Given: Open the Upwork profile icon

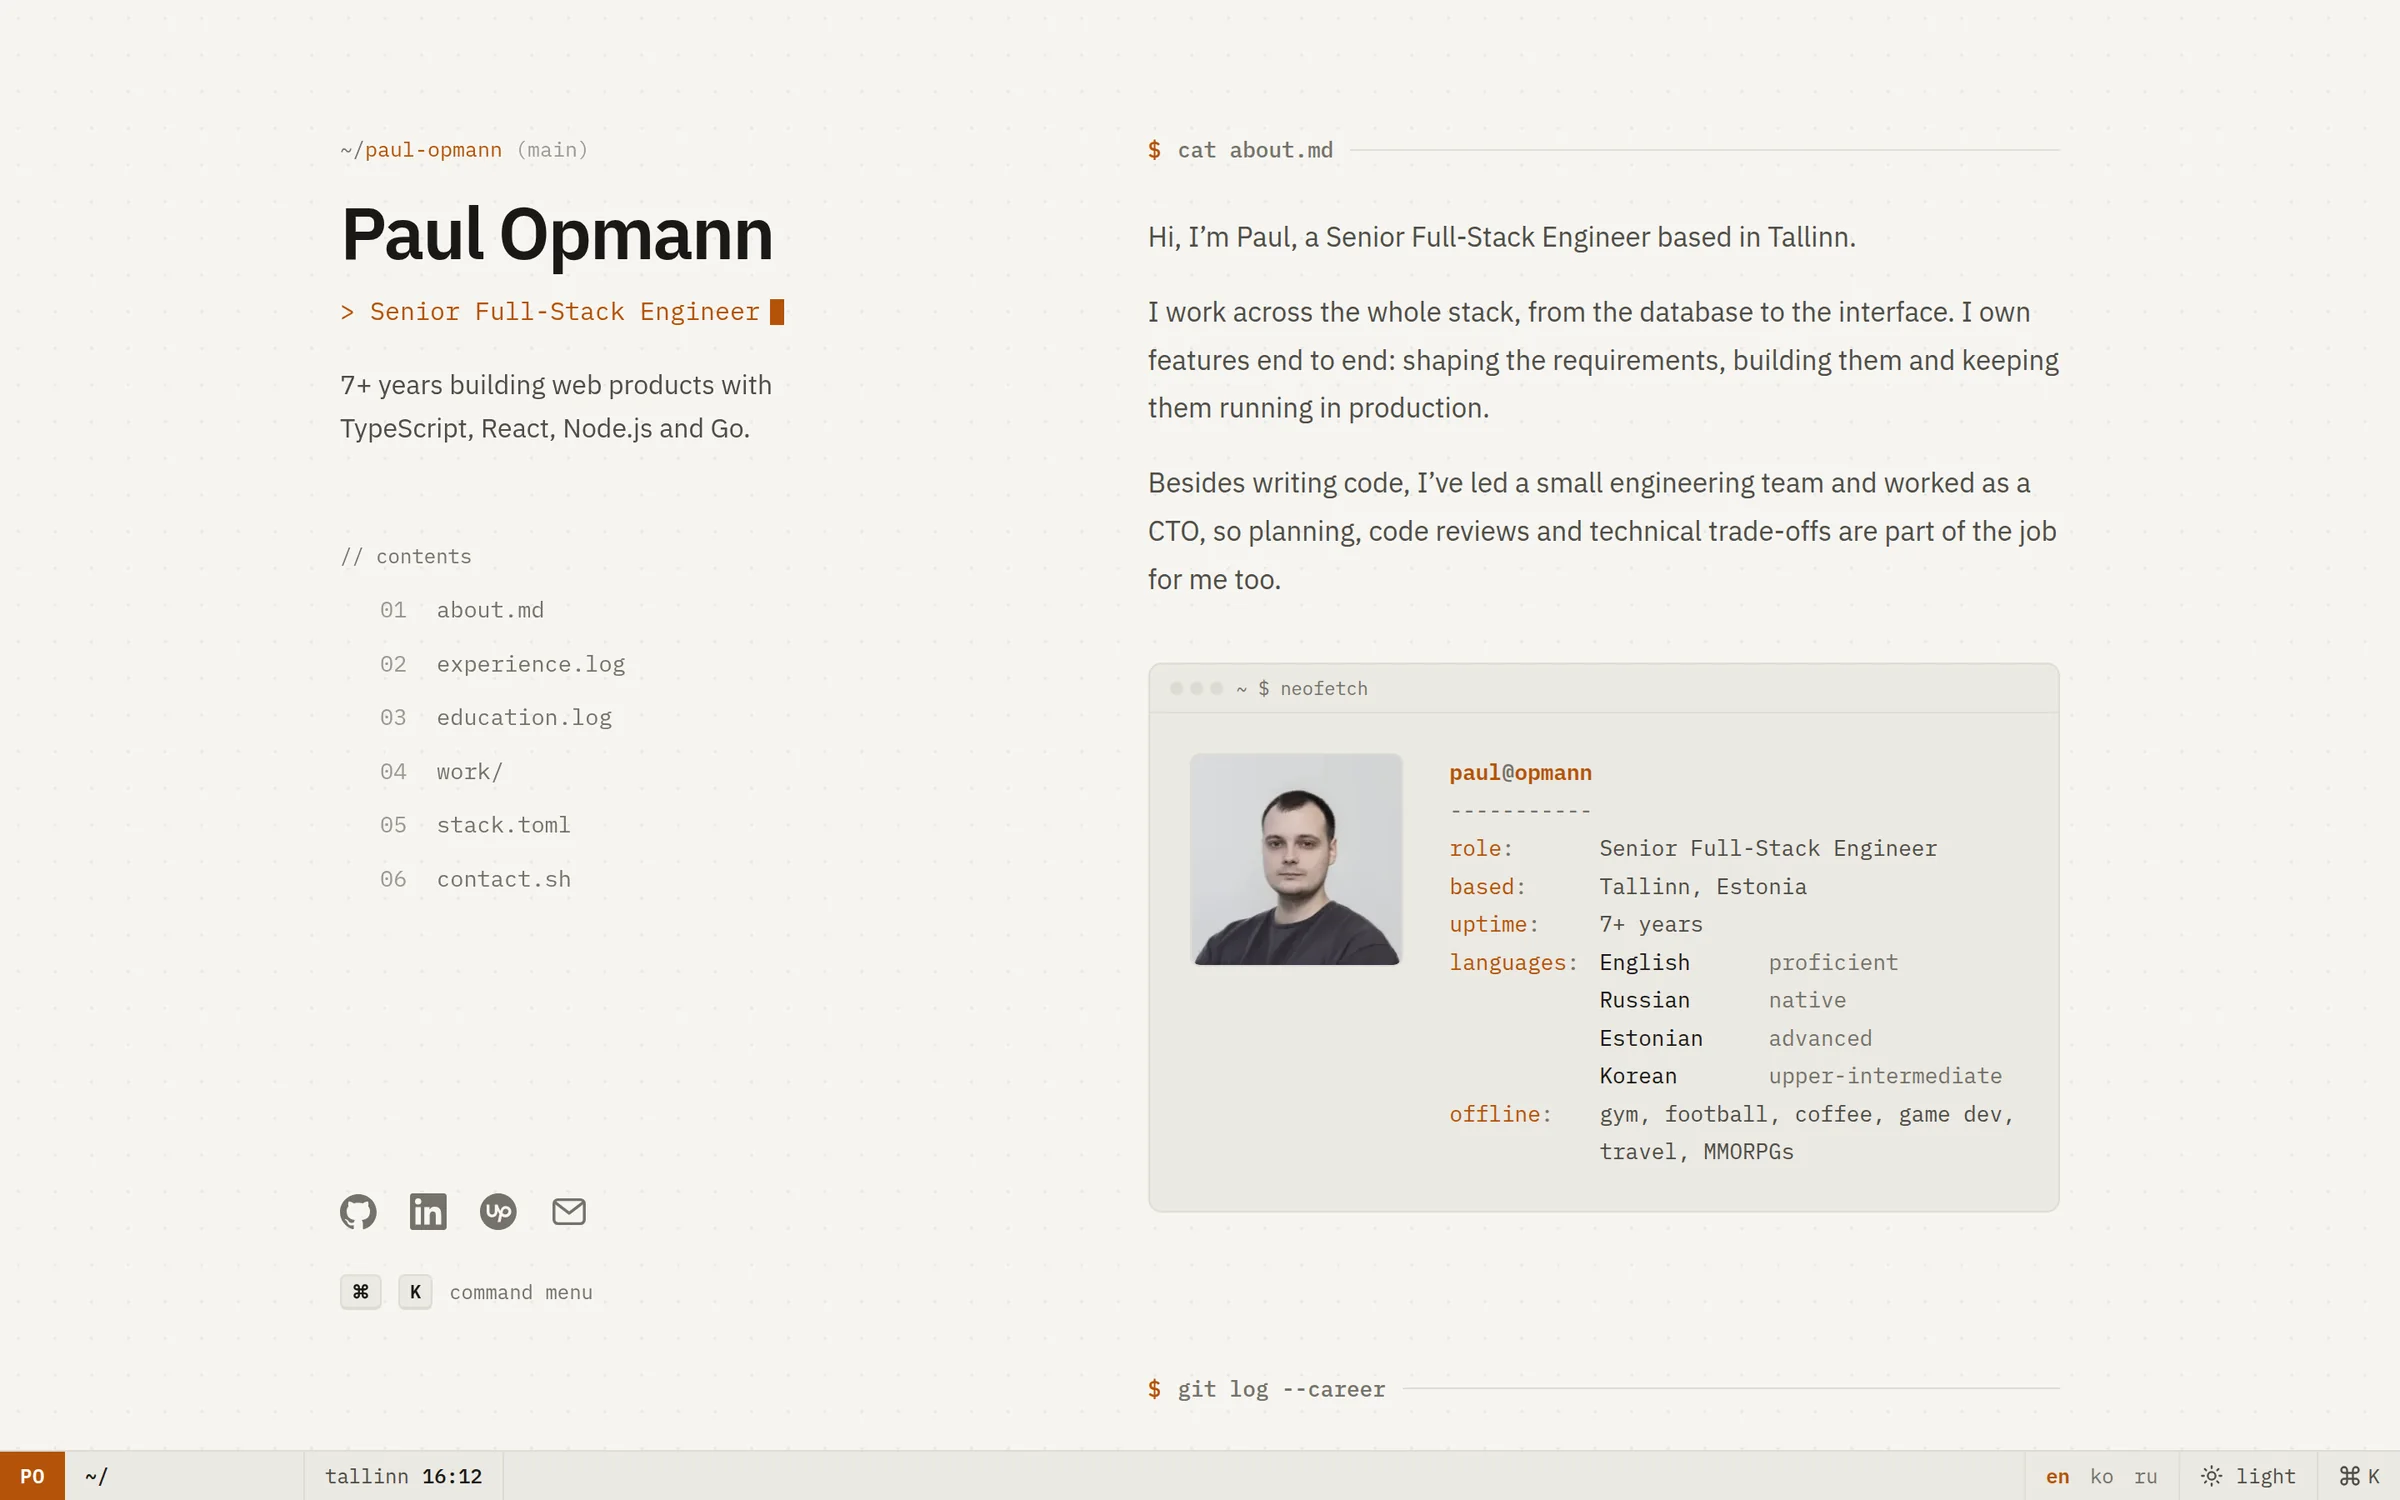Looking at the screenshot, I should point(498,1211).
